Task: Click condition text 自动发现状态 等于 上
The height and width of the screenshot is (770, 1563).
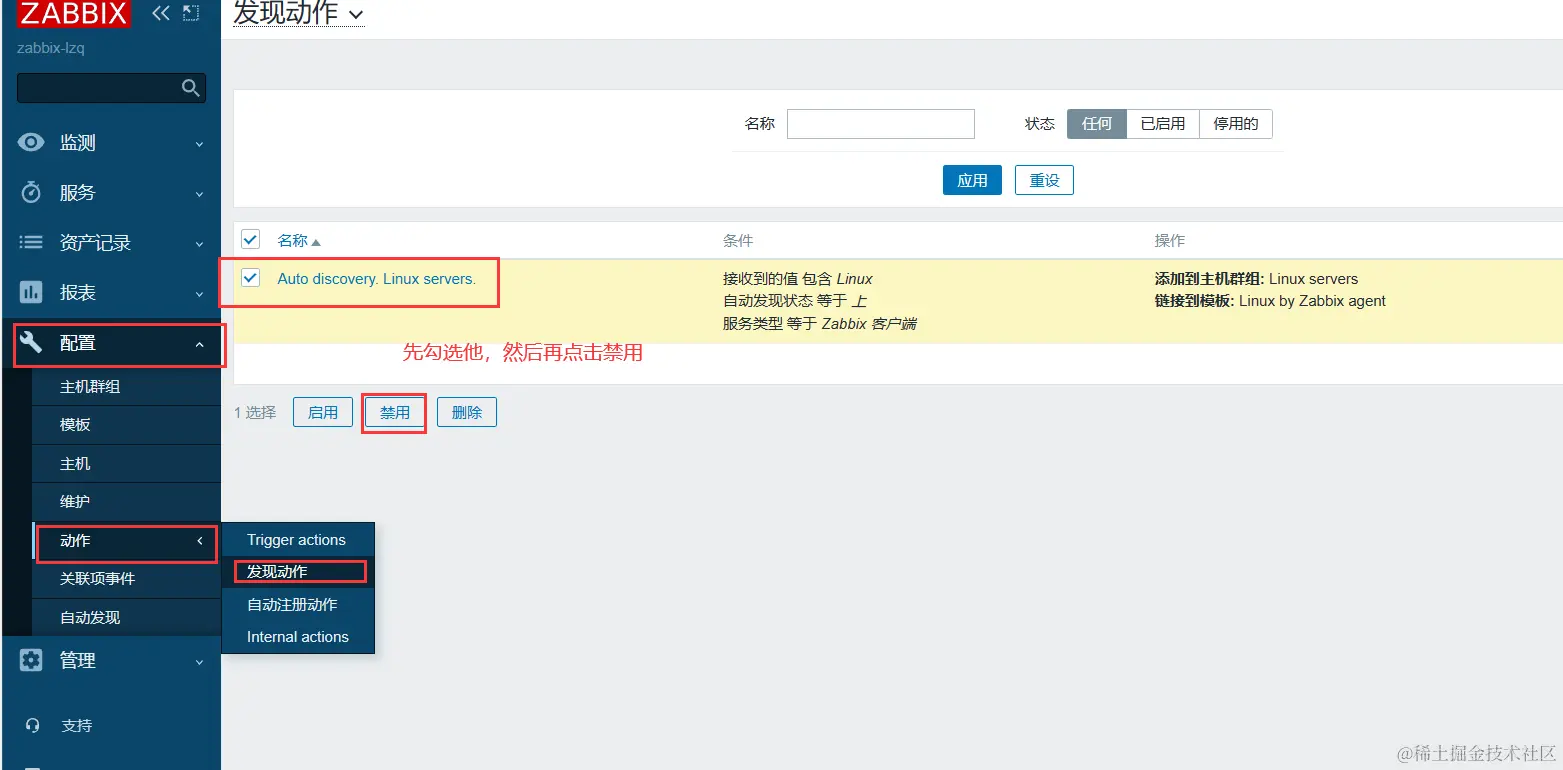Action: [795, 300]
